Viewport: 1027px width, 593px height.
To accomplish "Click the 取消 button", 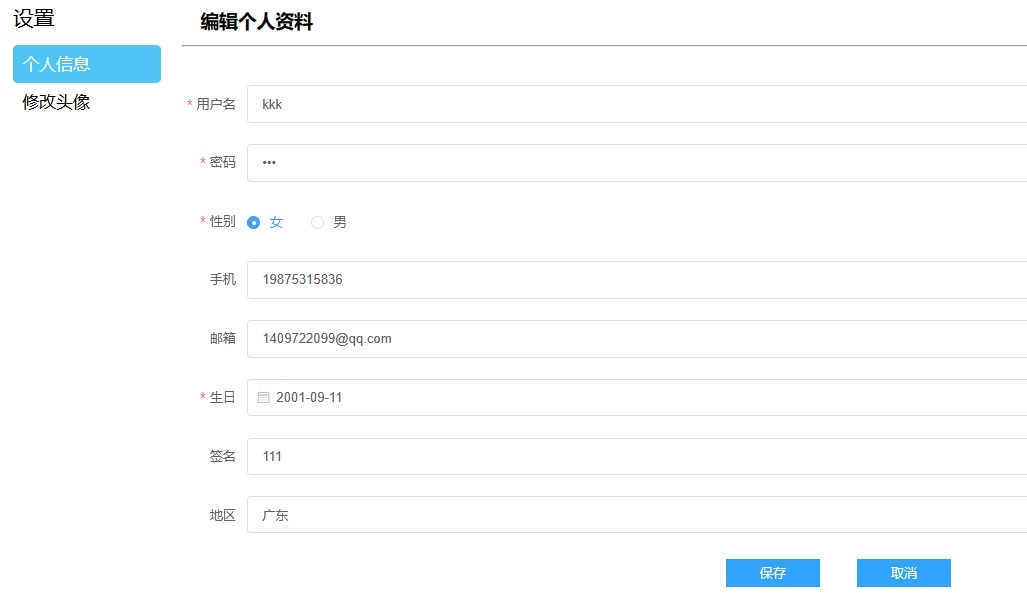I will pos(903,573).
